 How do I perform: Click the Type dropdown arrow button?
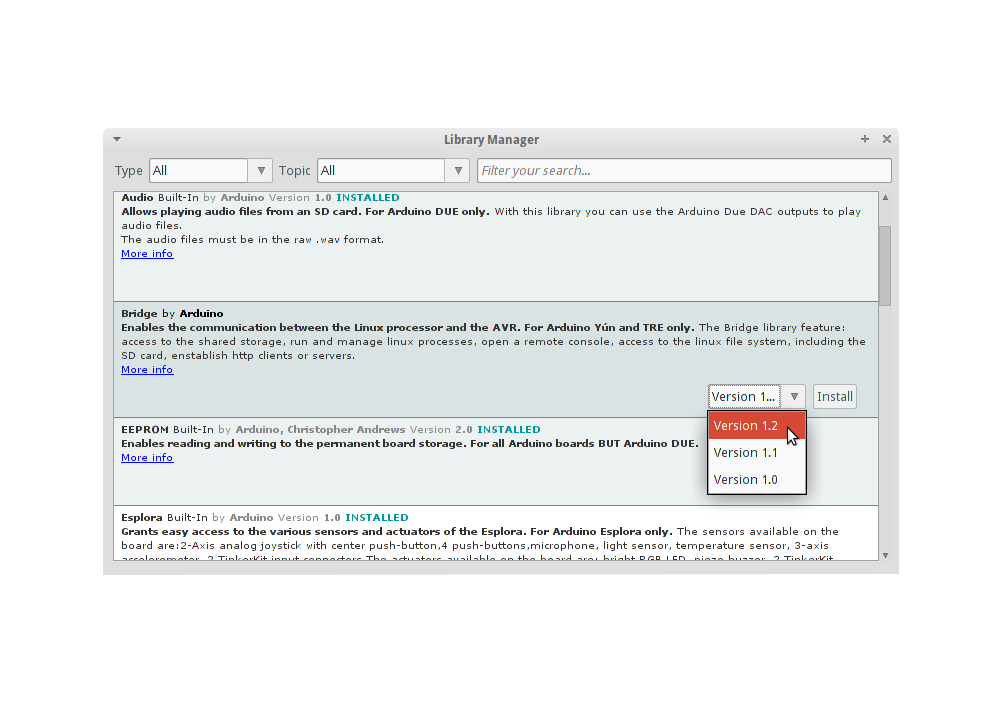[x=260, y=170]
